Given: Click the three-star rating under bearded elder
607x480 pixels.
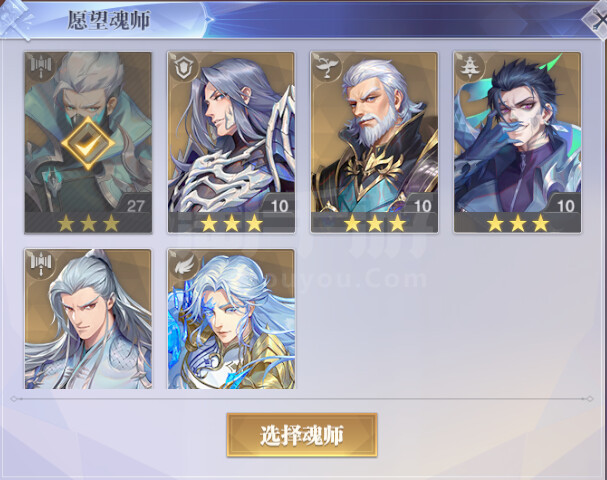Looking at the screenshot, I should 374,223.
